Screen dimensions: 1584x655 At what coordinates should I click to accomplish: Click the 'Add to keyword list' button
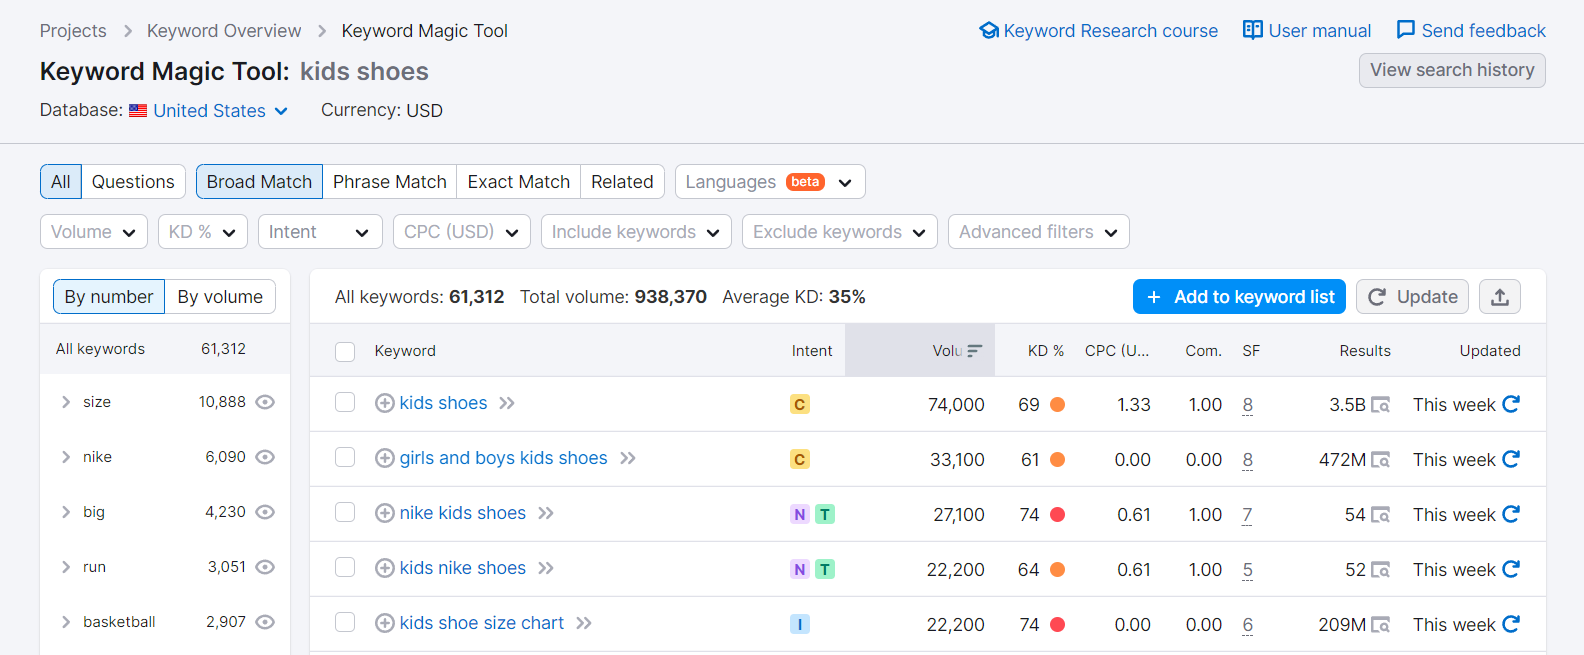pos(1239,297)
